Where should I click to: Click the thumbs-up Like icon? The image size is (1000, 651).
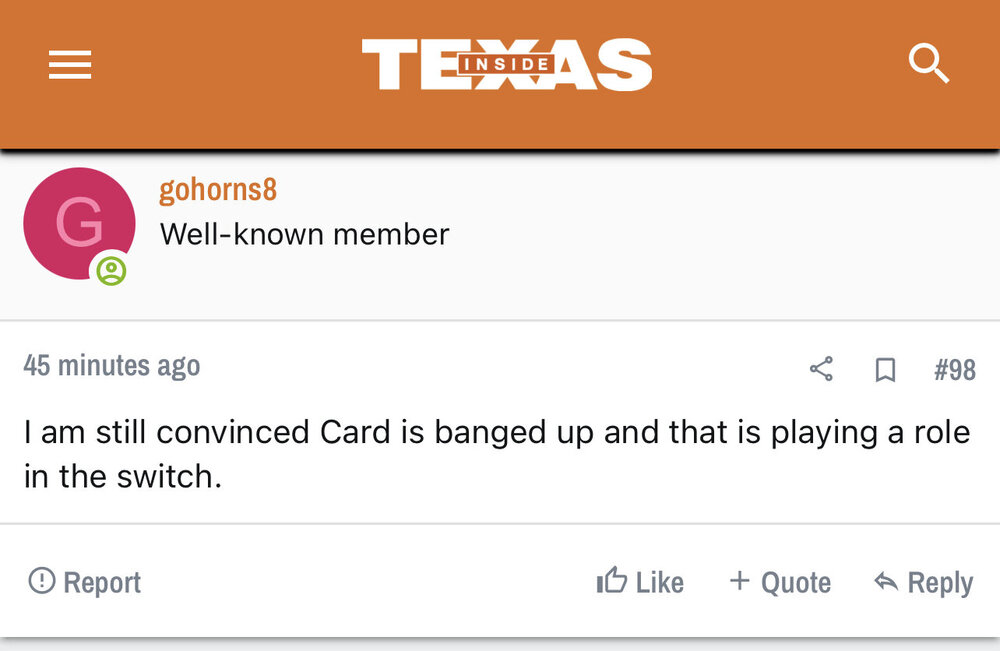[611, 581]
